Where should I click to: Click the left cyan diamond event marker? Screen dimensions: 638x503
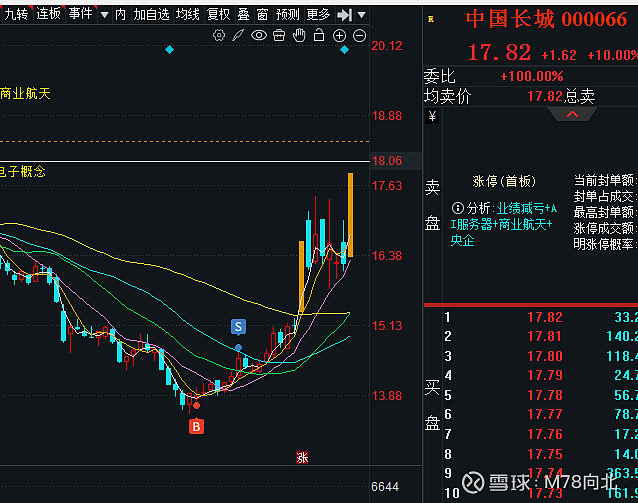pos(170,50)
